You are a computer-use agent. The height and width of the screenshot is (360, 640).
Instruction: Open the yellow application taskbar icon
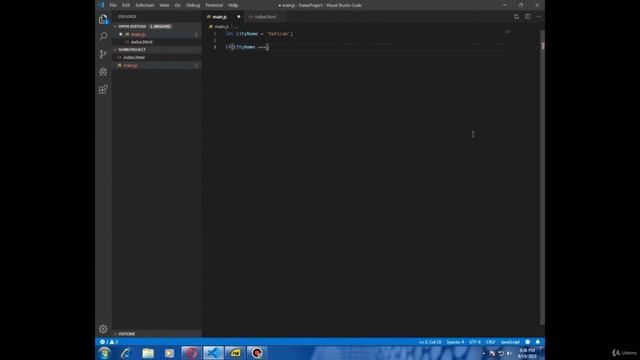[235, 353]
